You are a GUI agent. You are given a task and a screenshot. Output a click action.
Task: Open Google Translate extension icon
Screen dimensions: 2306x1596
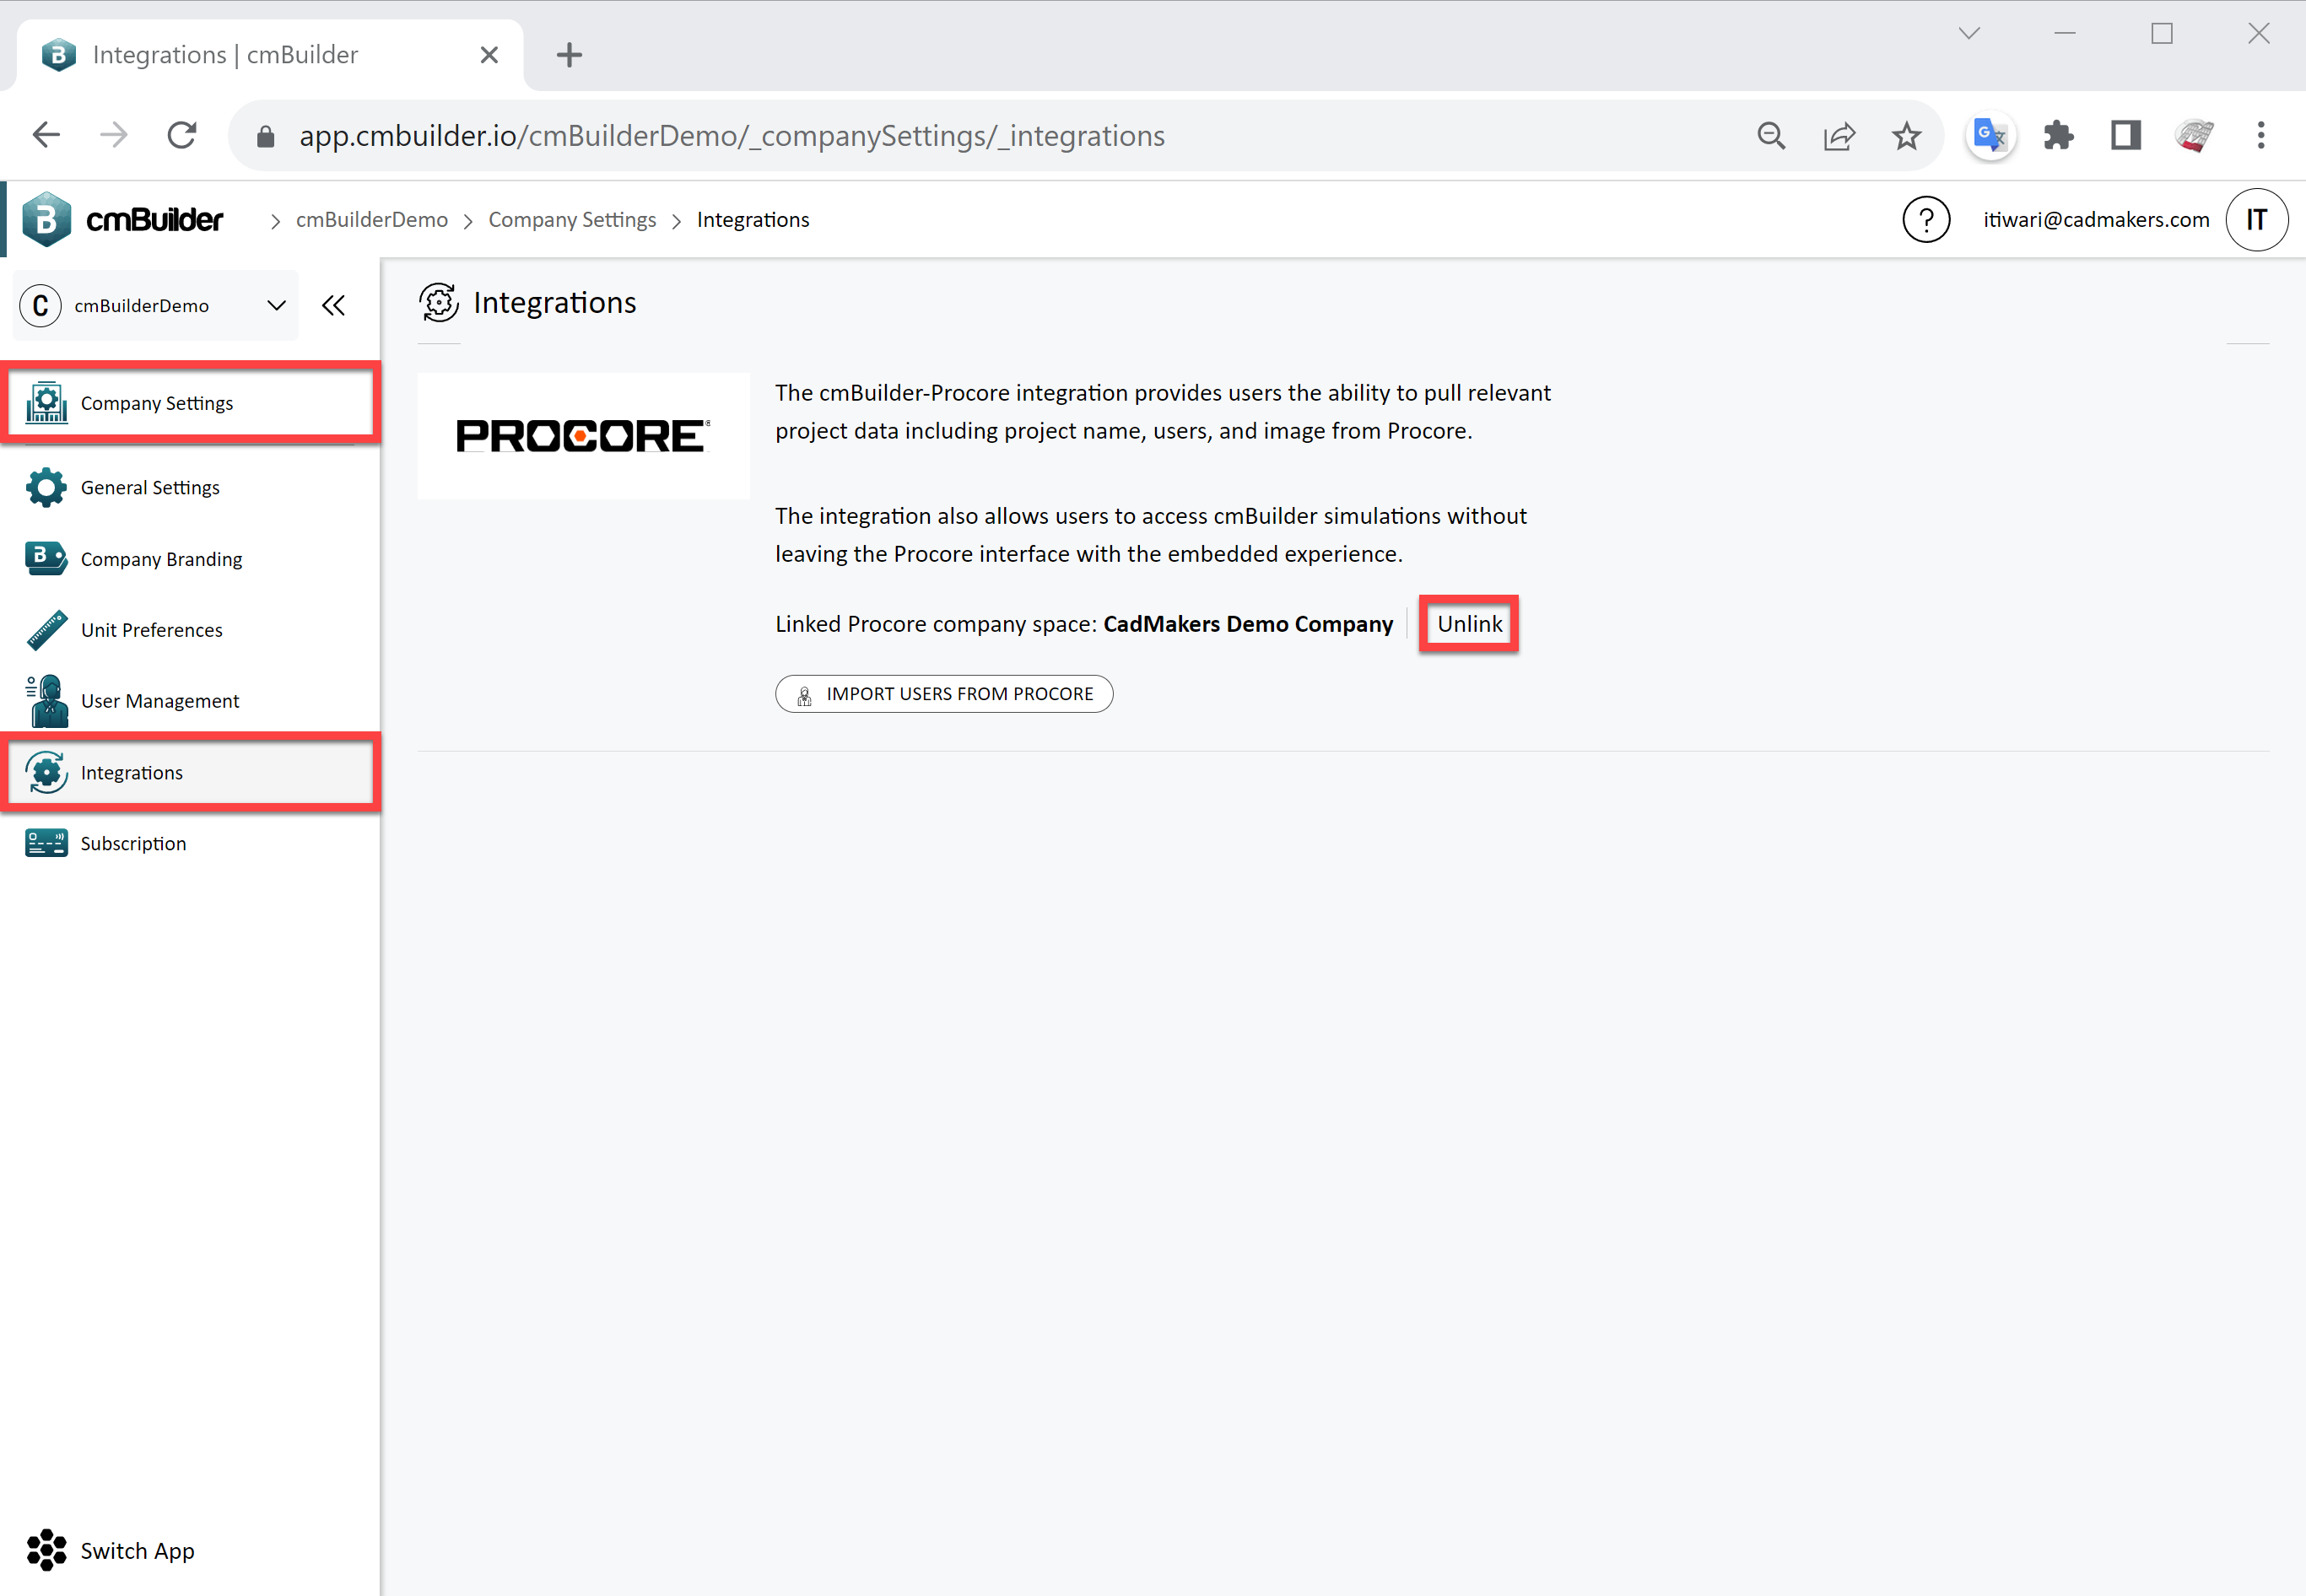point(1990,136)
